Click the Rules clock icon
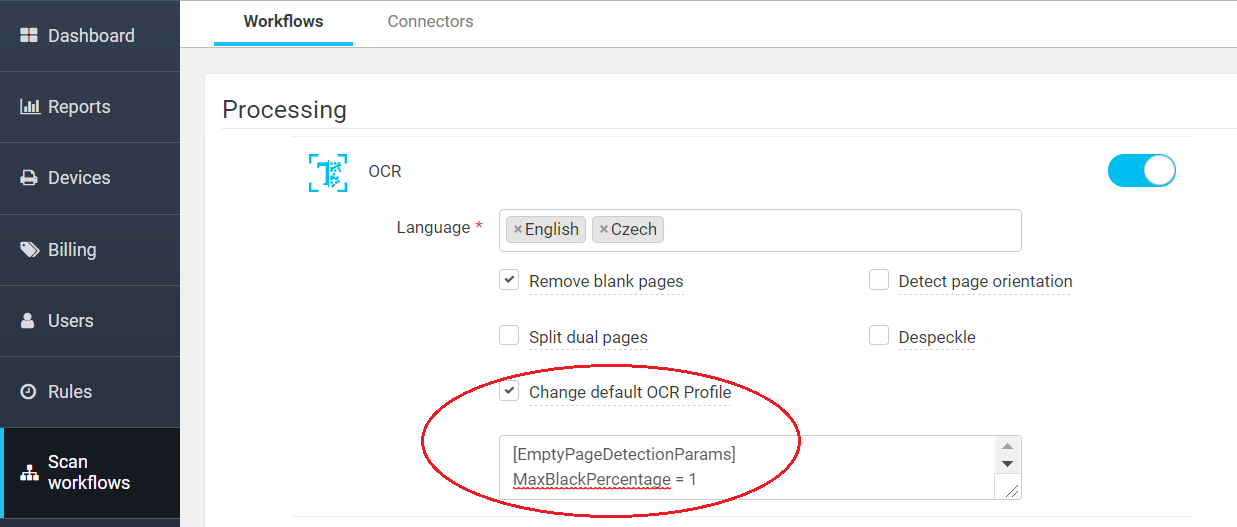 (x=29, y=392)
